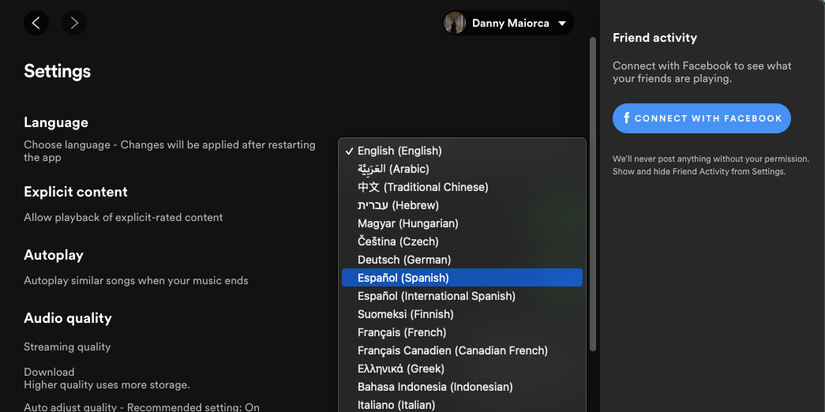This screenshot has height=412, width=825.
Task: Click the Danny Maiorca username
Action: [510, 23]
